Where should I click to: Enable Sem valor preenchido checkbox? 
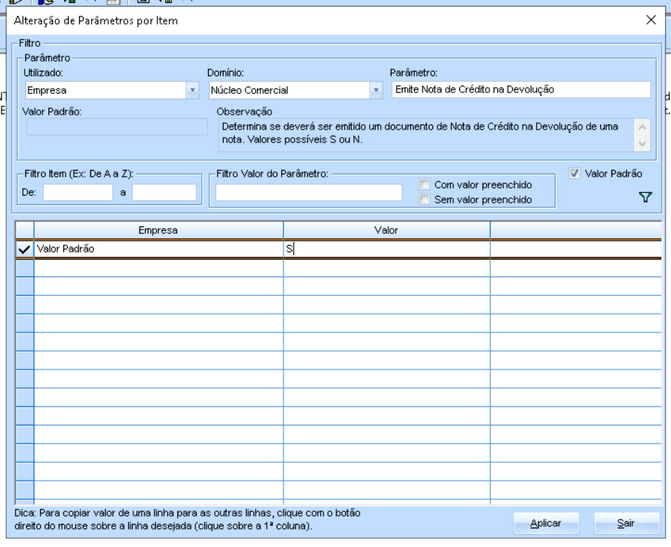tap(424, 199)
